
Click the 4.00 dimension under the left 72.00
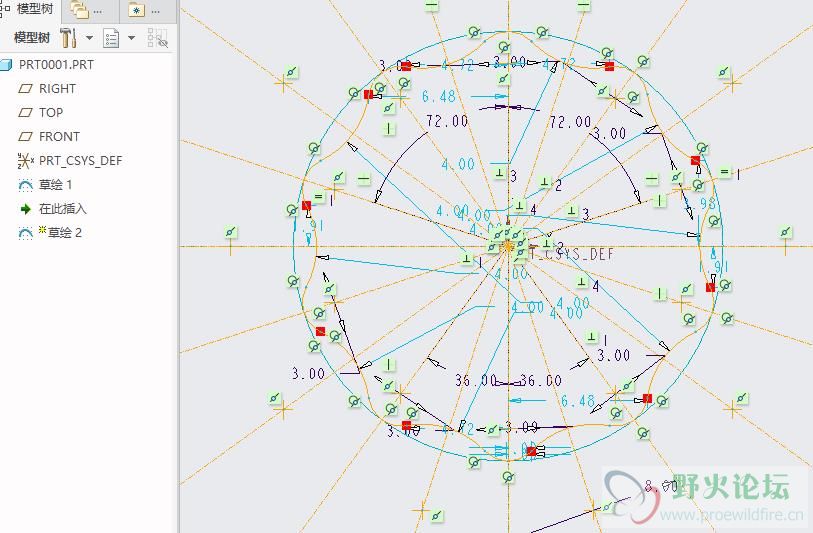tap(458, 165)
